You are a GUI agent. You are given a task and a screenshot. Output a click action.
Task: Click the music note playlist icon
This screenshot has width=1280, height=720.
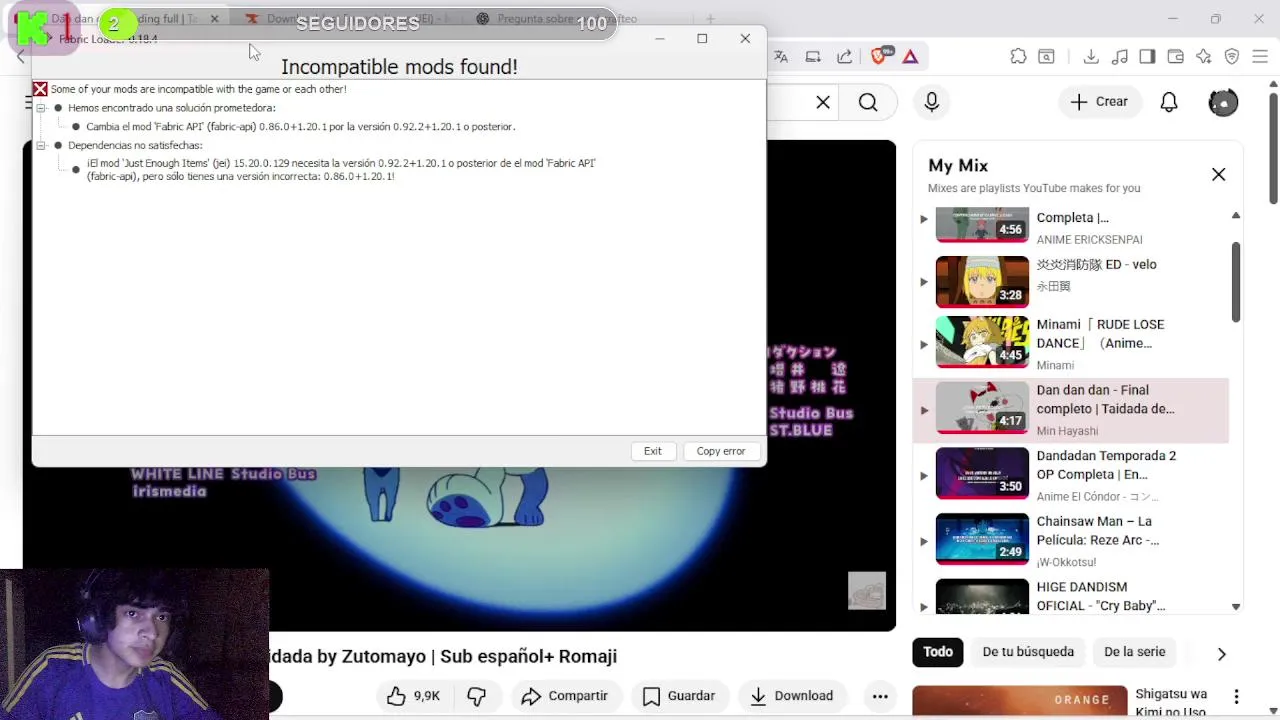(1120, 57)
